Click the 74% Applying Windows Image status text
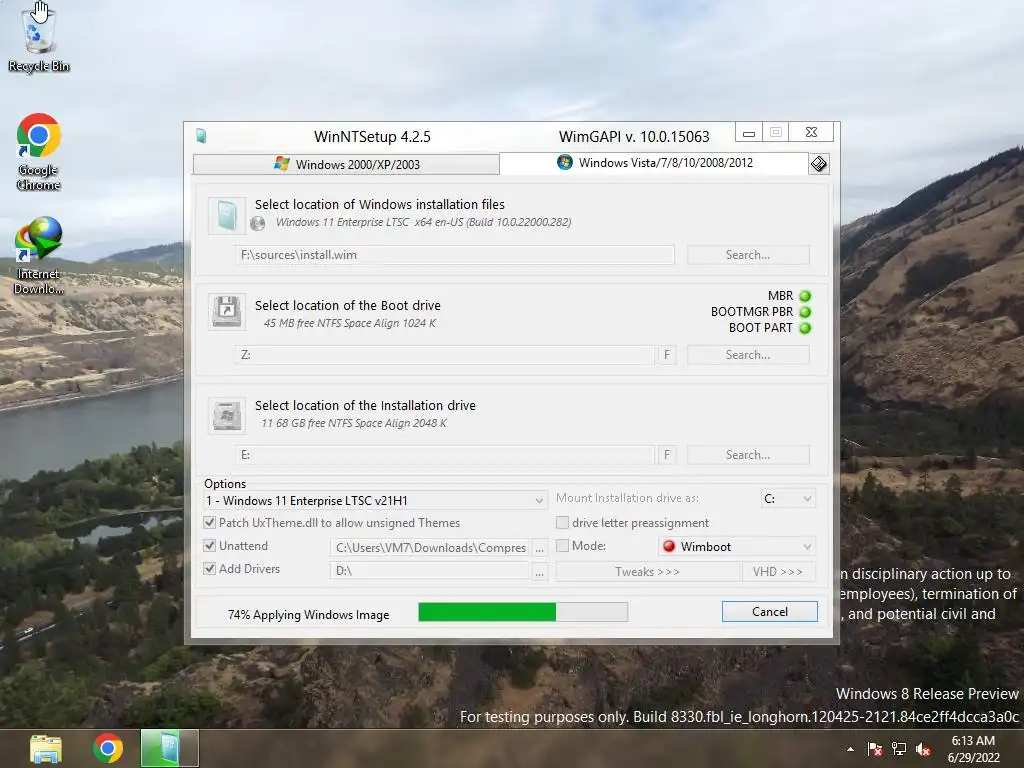1024x768 pixels. pos(308,615)
